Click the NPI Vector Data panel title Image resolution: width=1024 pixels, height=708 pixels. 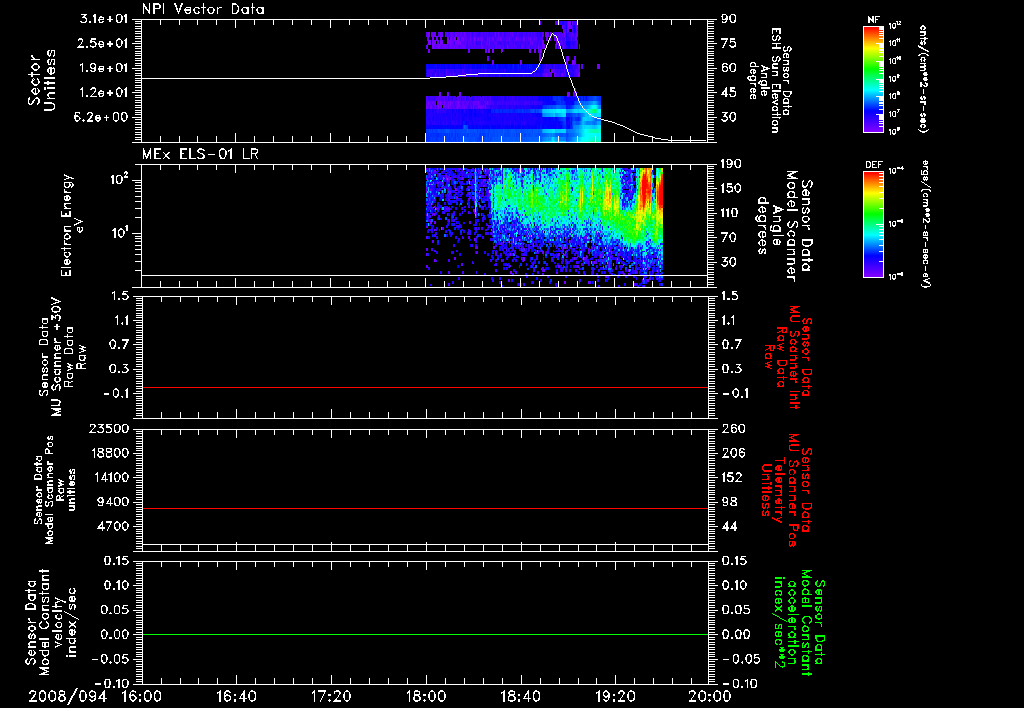[203, 9]
